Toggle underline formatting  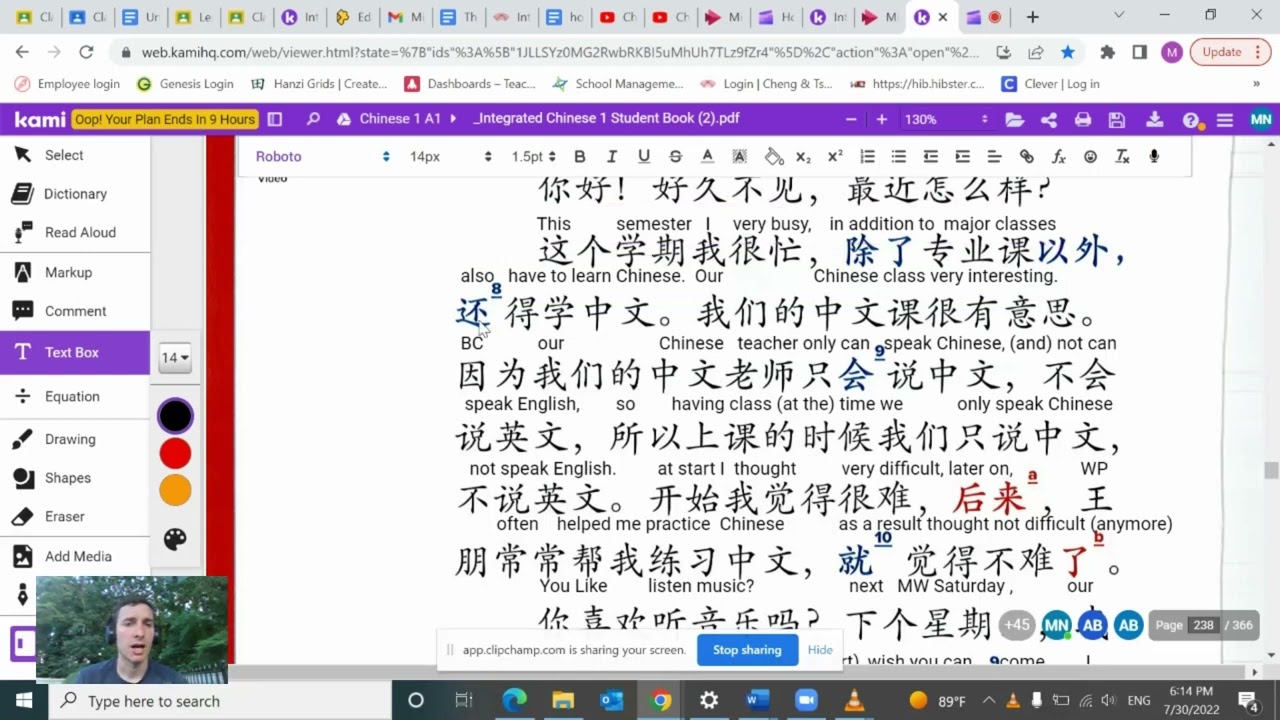[x=644, y=157]
